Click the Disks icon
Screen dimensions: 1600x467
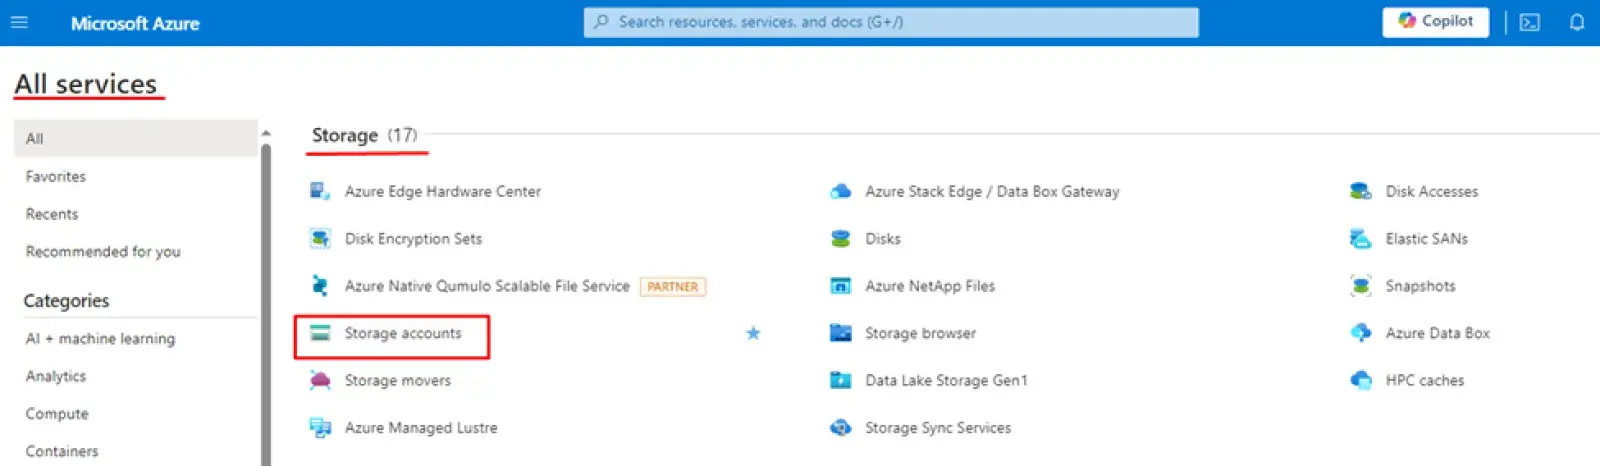point(841,238)
